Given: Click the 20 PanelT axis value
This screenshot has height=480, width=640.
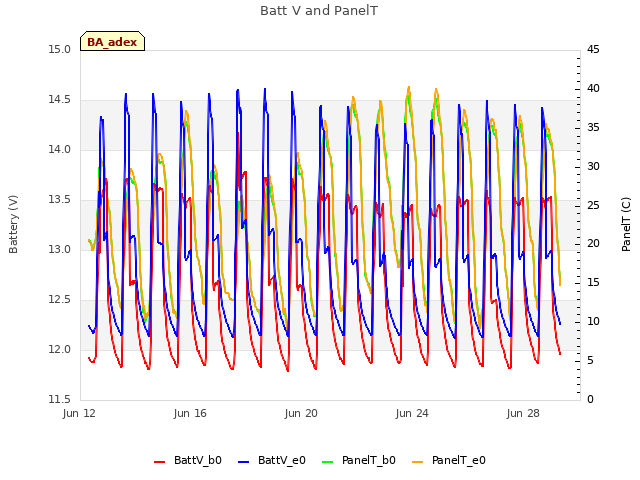Looking at the screenshot, I should point(593,244).
